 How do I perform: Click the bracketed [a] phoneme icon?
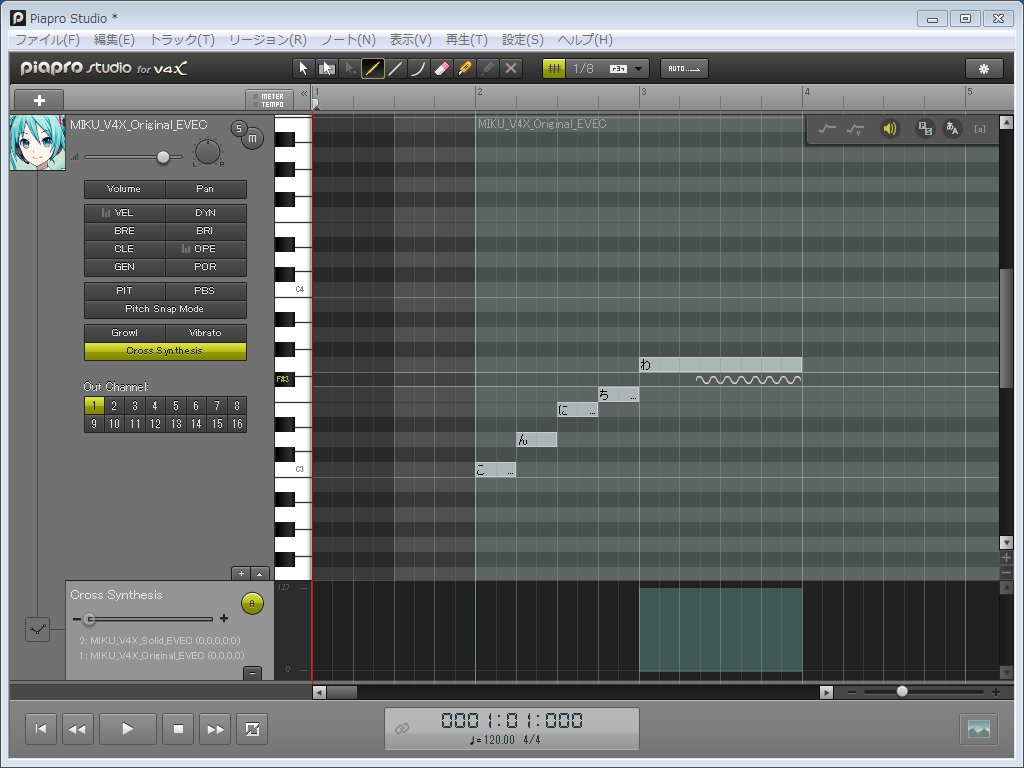click(980, 129)
